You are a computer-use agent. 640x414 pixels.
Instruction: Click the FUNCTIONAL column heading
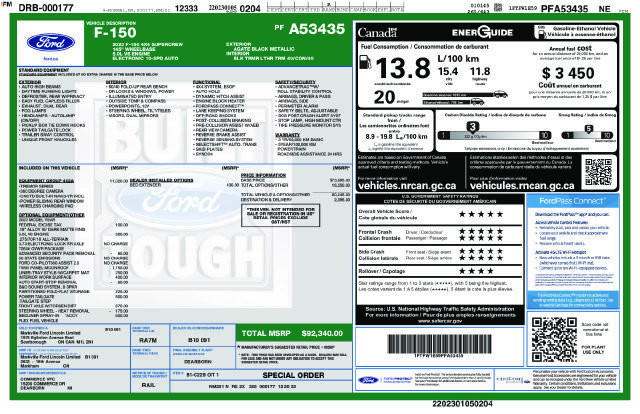click(207, 82)
